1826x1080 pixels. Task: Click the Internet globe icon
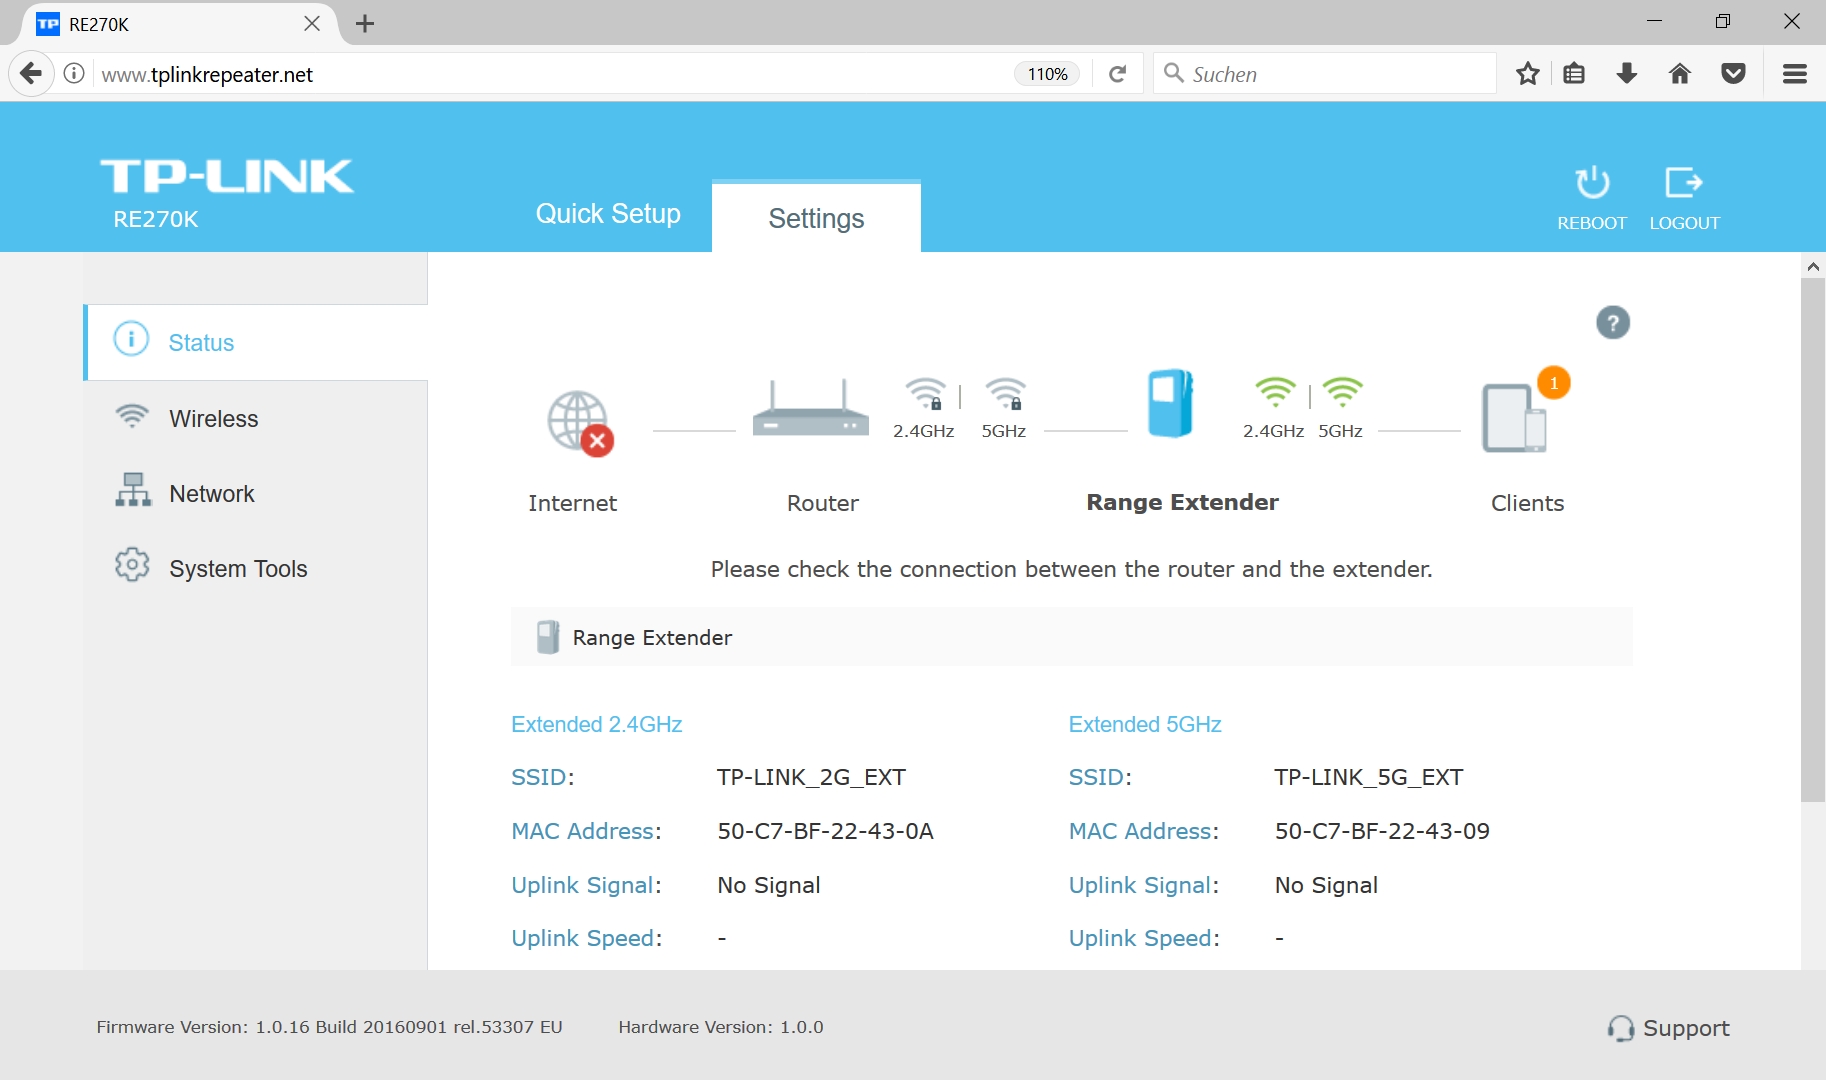click(x=580, y=423)
